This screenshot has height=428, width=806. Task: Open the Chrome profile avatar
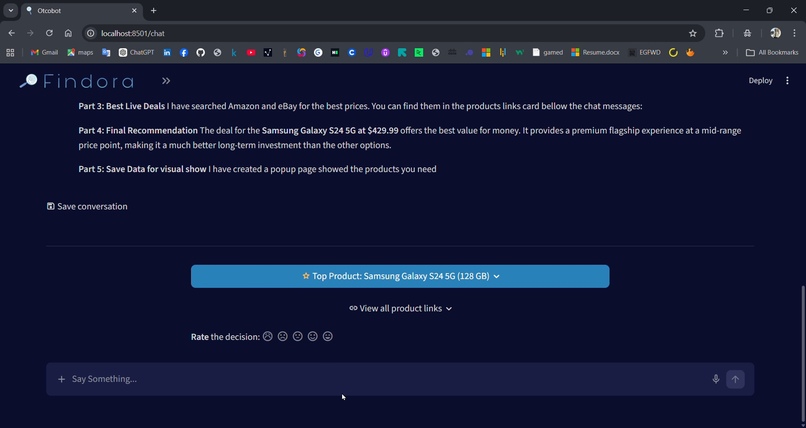pyautogui.click(x=775, y=33)
